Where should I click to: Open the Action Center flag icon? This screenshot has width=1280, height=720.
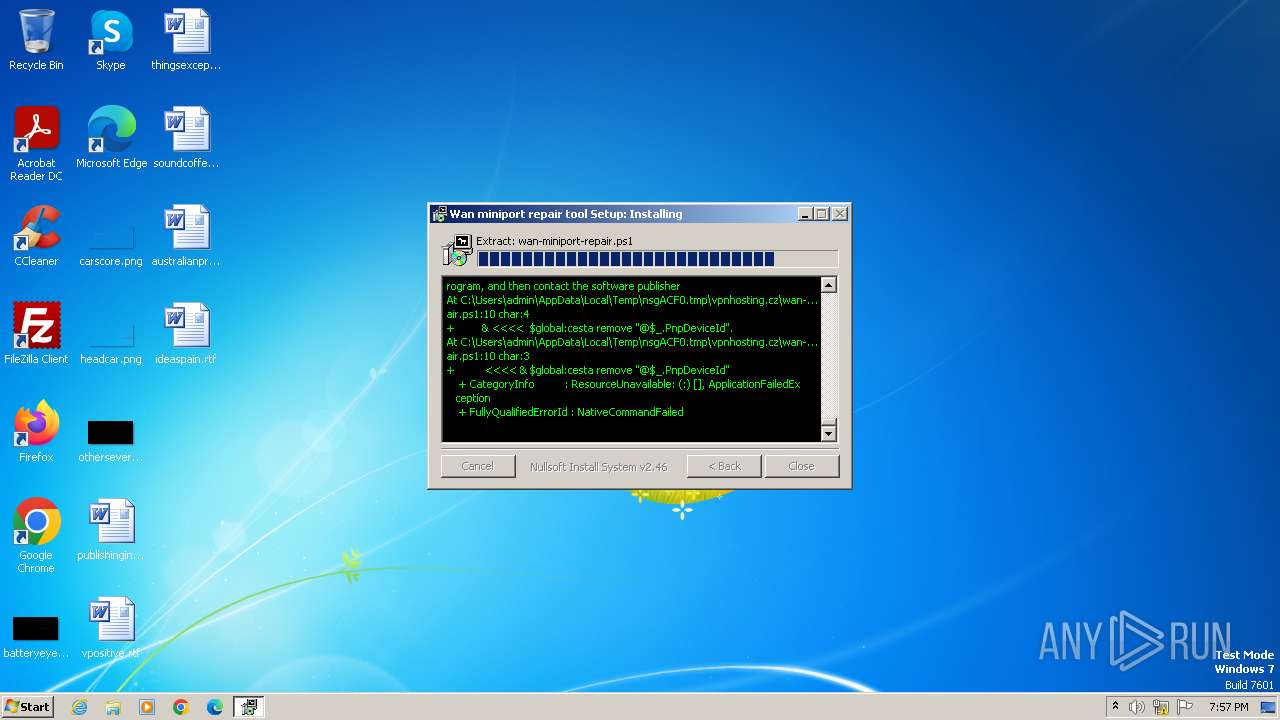(1185, 707)
